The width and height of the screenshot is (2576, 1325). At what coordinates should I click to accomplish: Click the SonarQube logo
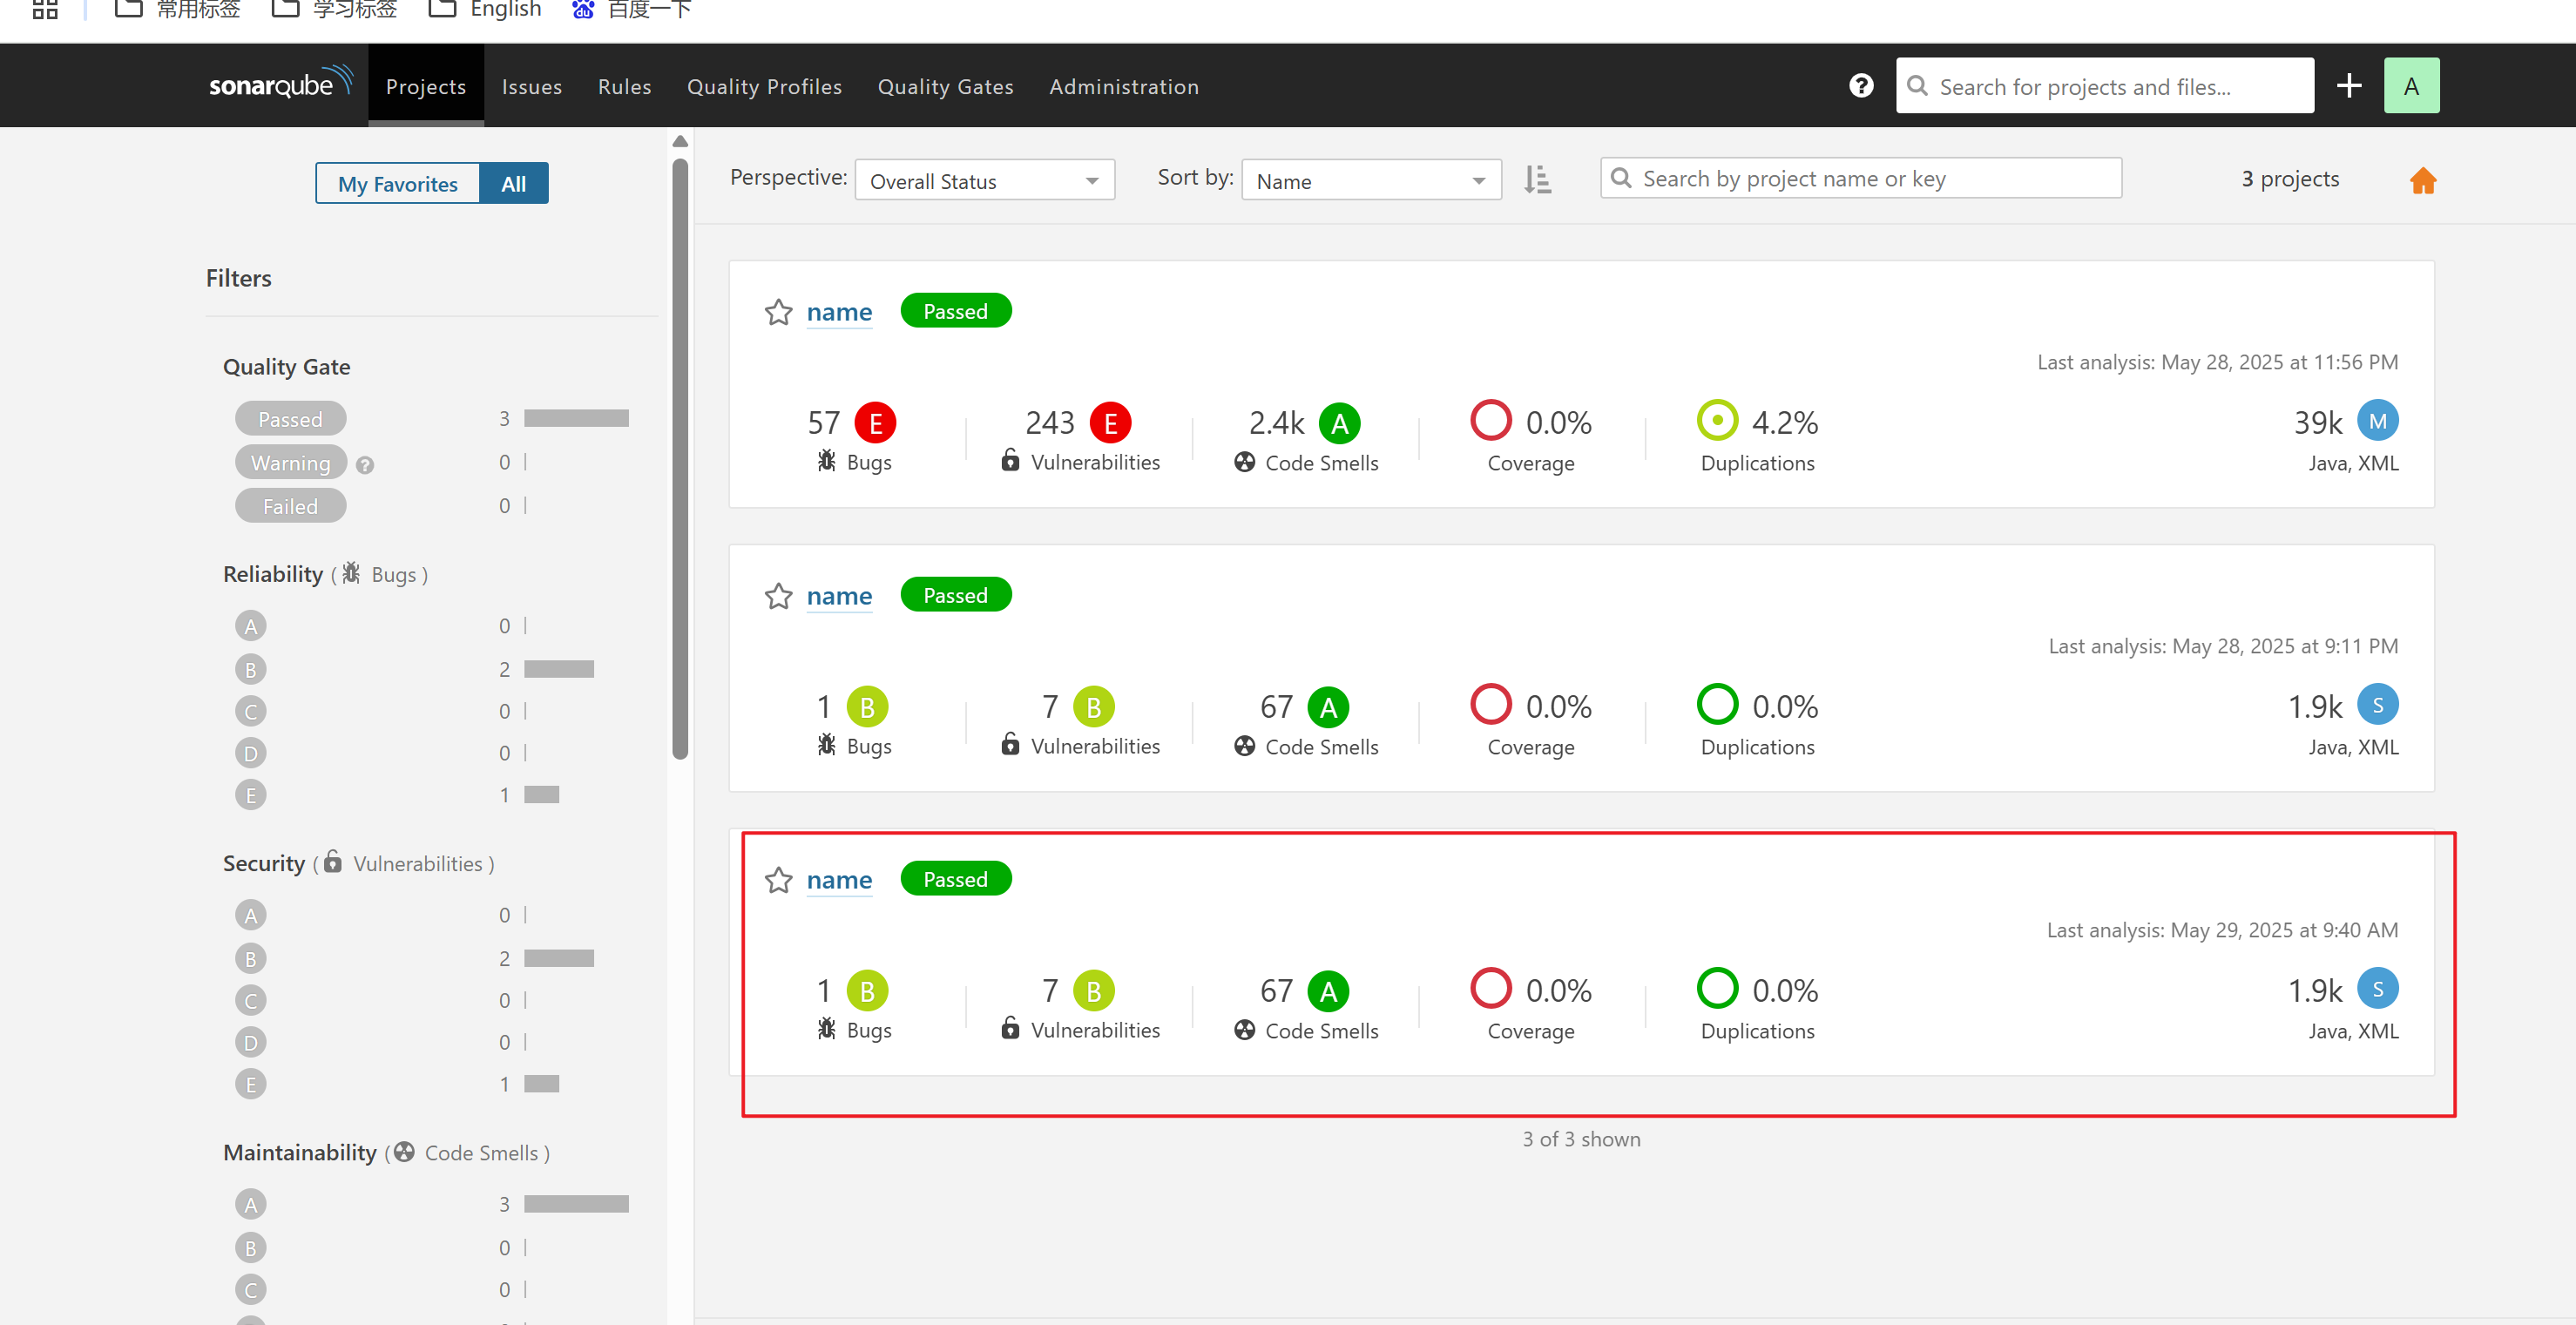280,84
